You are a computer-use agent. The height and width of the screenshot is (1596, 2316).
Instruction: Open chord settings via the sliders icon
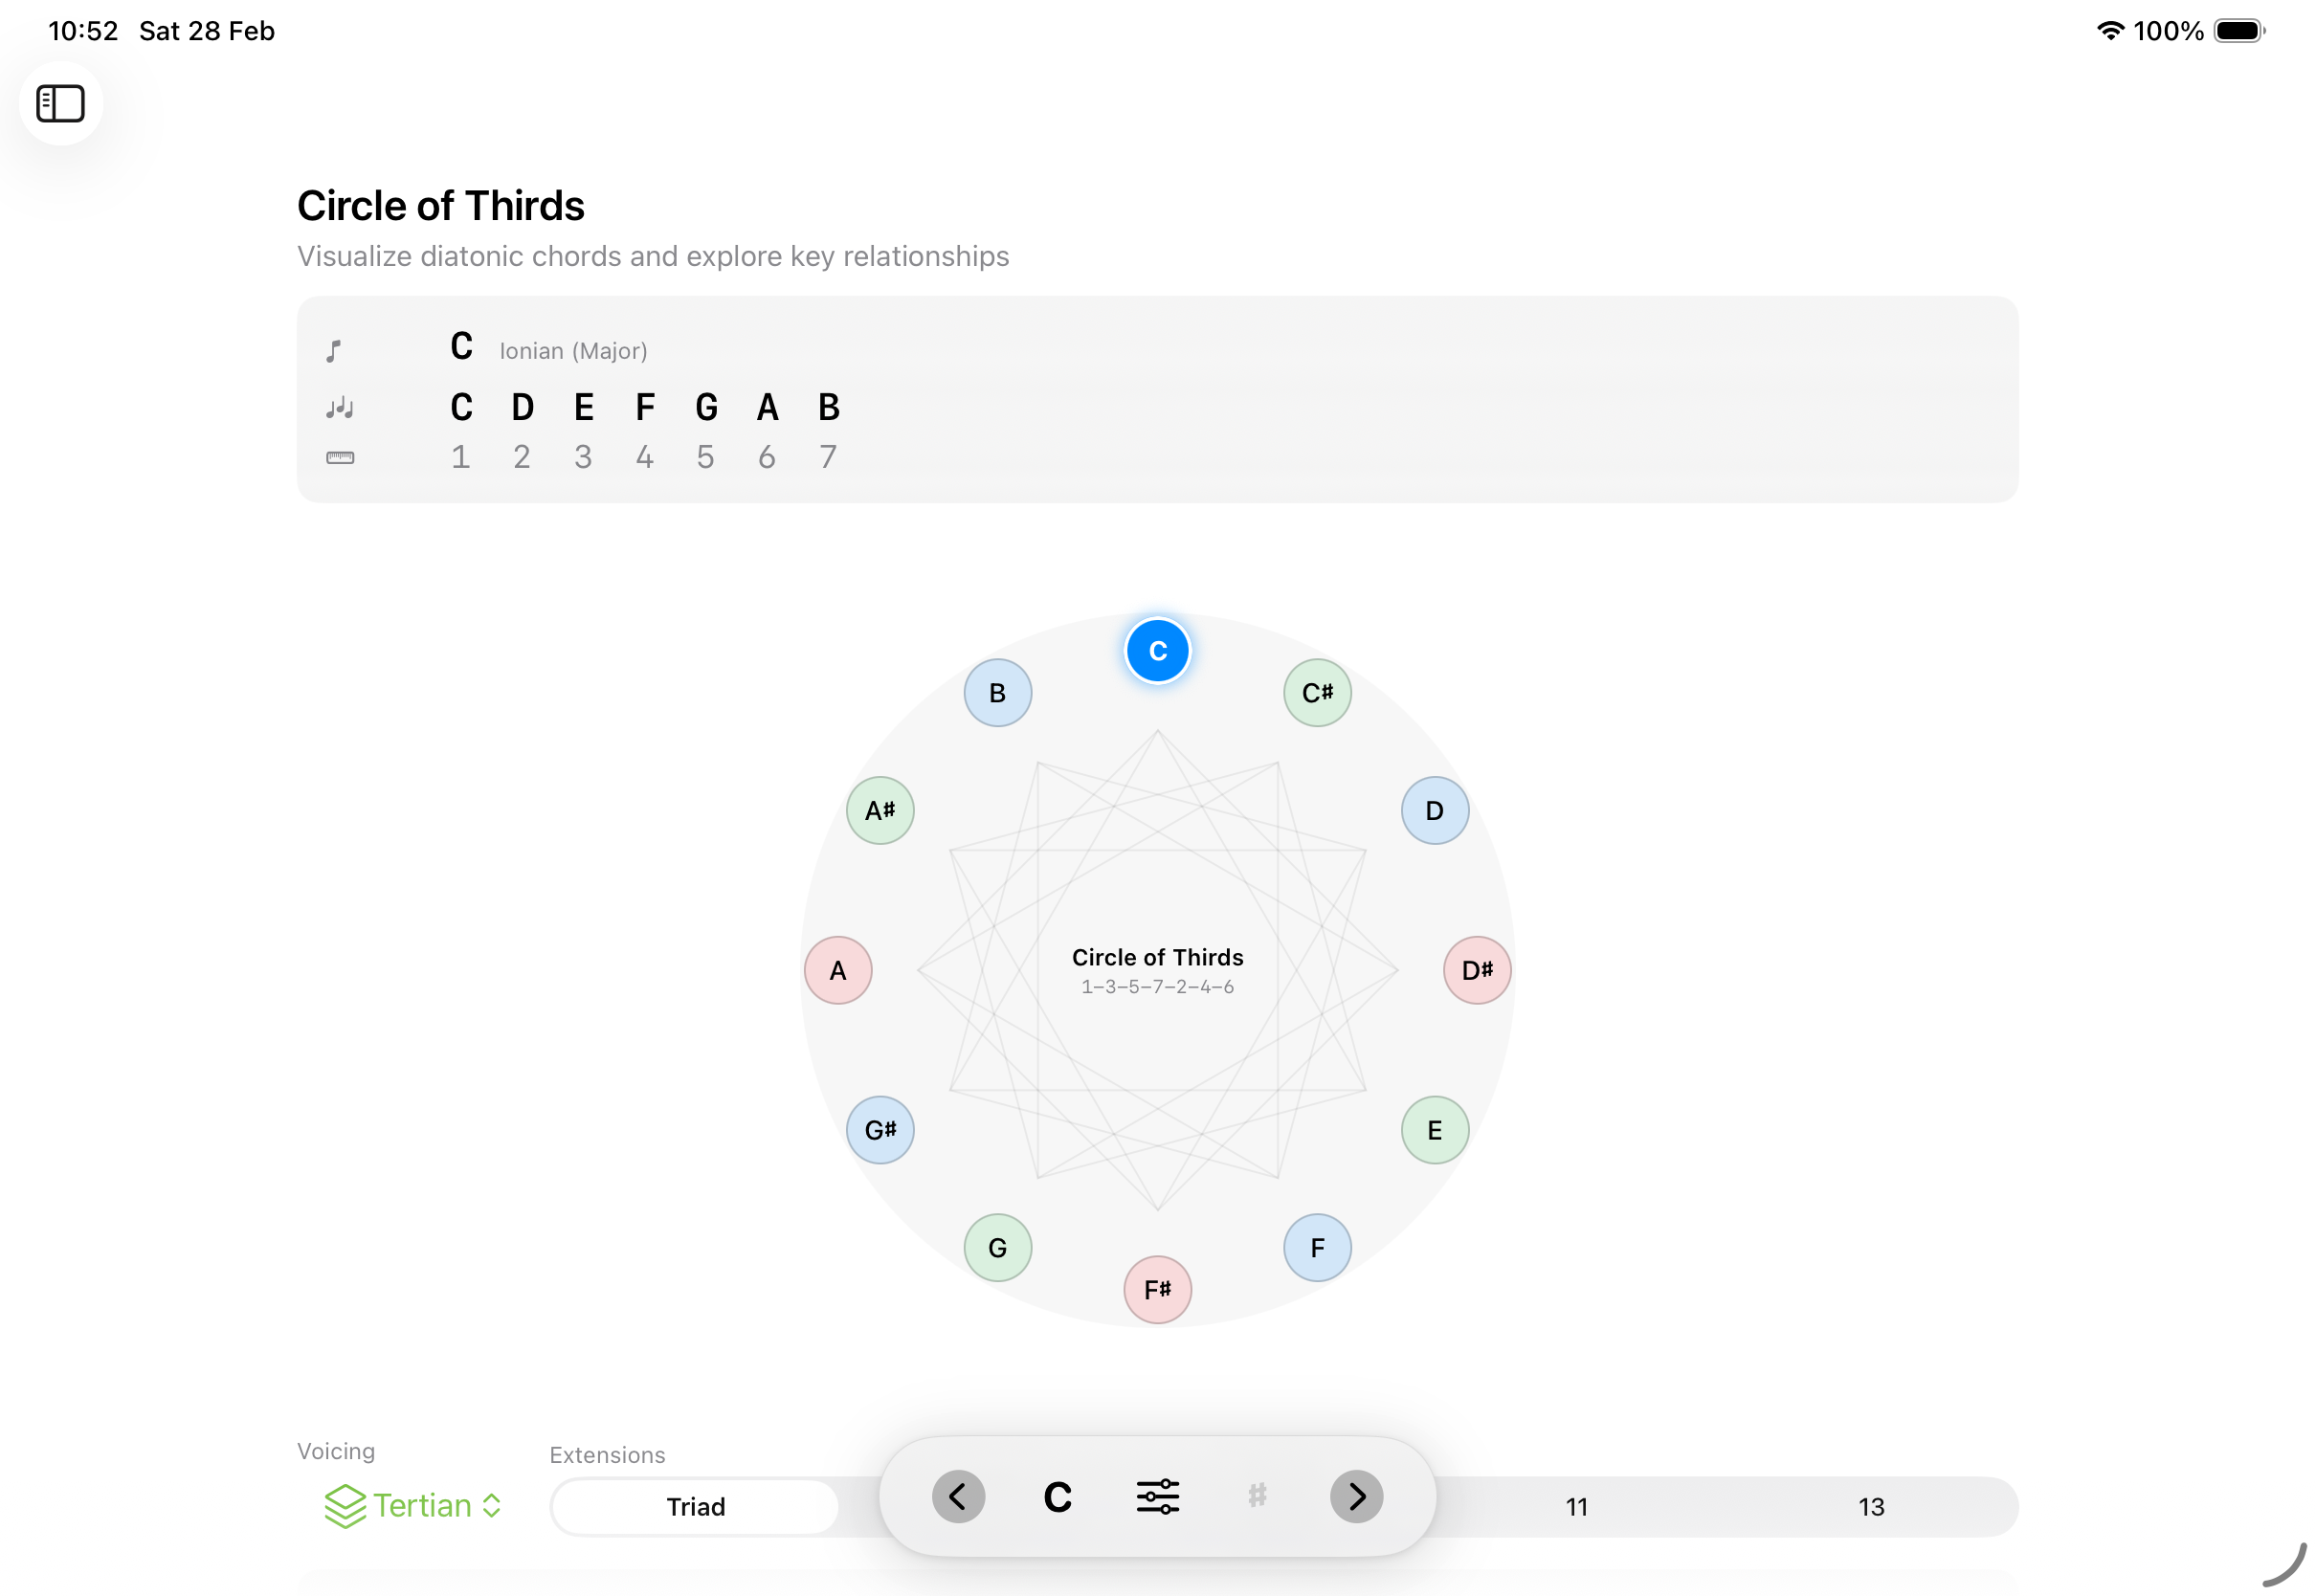[x=1157, y=1497]
